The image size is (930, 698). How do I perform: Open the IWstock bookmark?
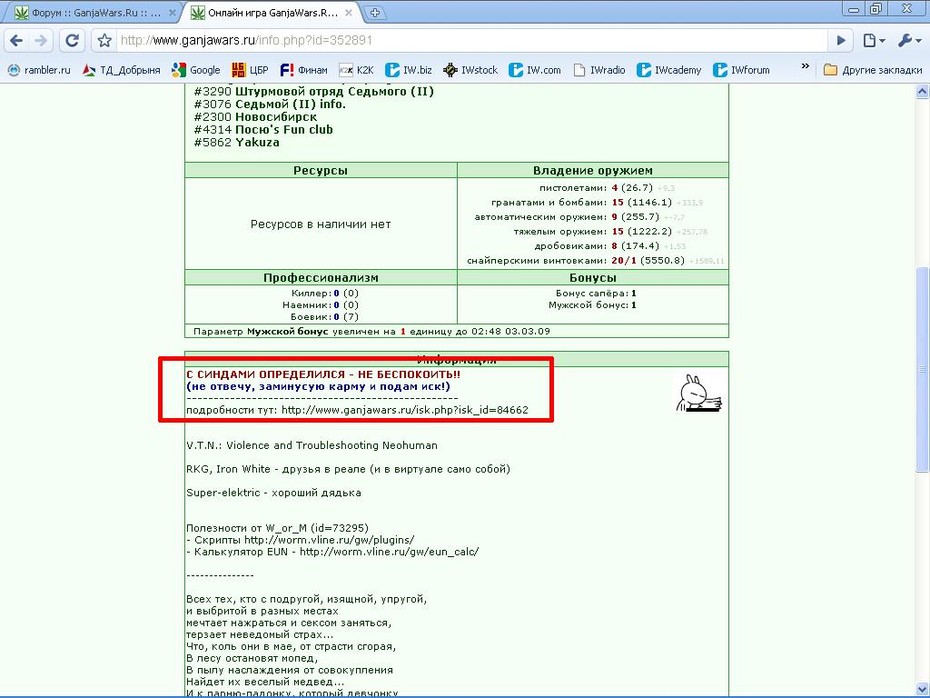point(470,70)
